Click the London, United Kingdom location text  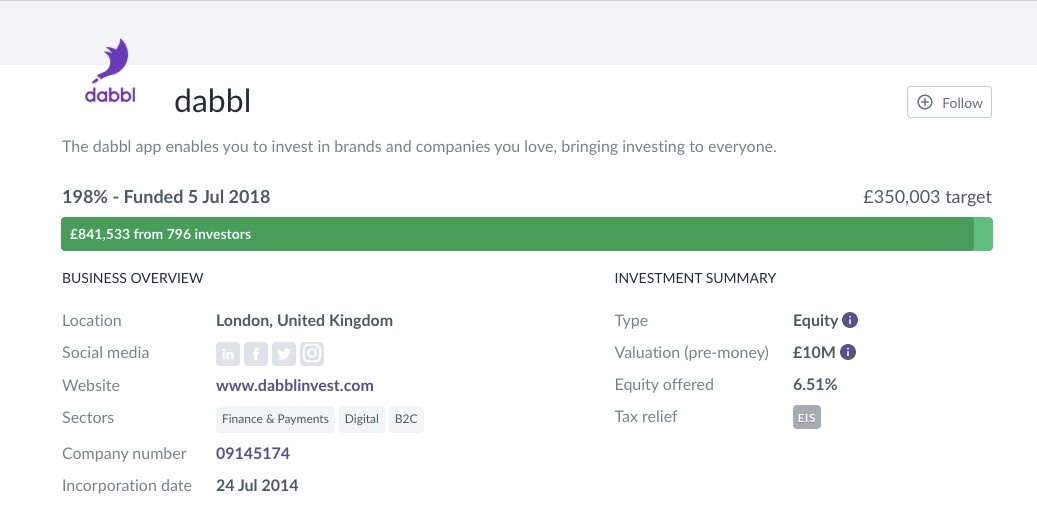(x=304, y=321)
